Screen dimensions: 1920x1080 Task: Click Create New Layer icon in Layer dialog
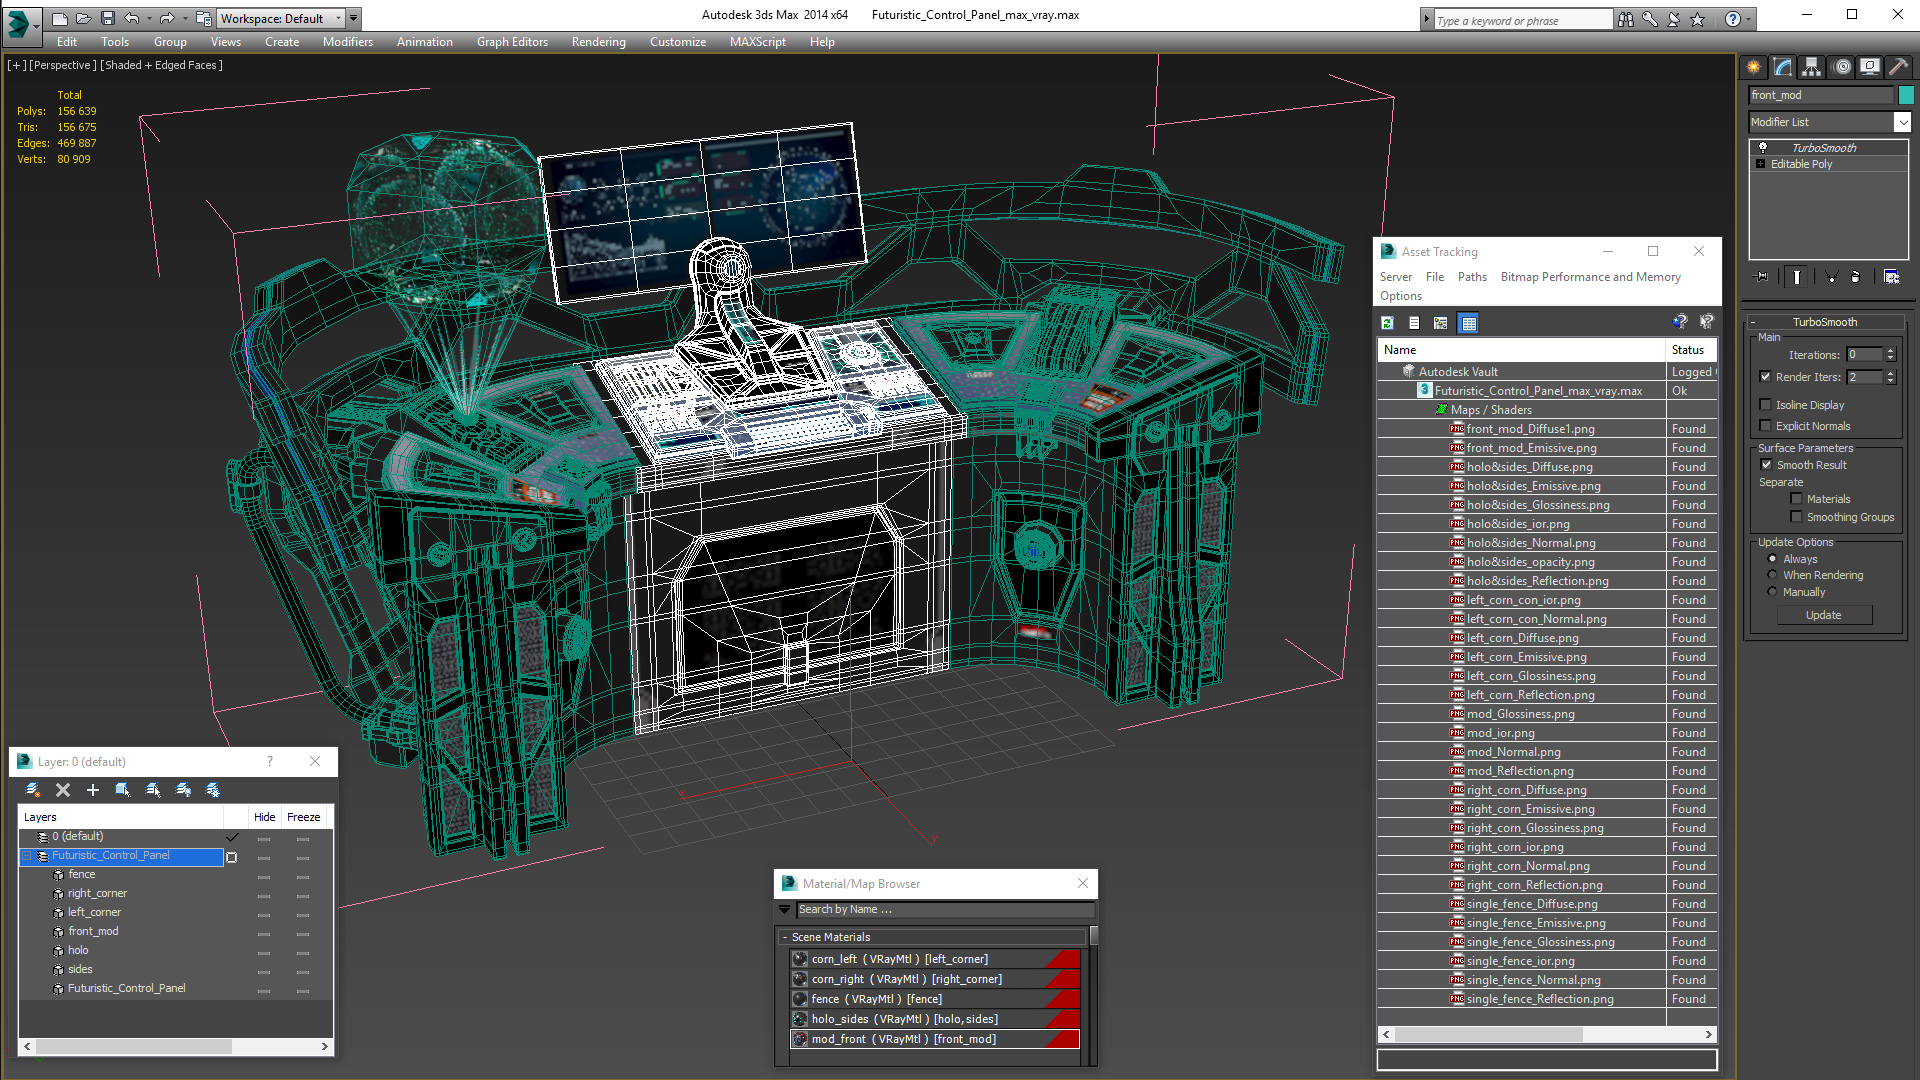click(x=32, y=790)
